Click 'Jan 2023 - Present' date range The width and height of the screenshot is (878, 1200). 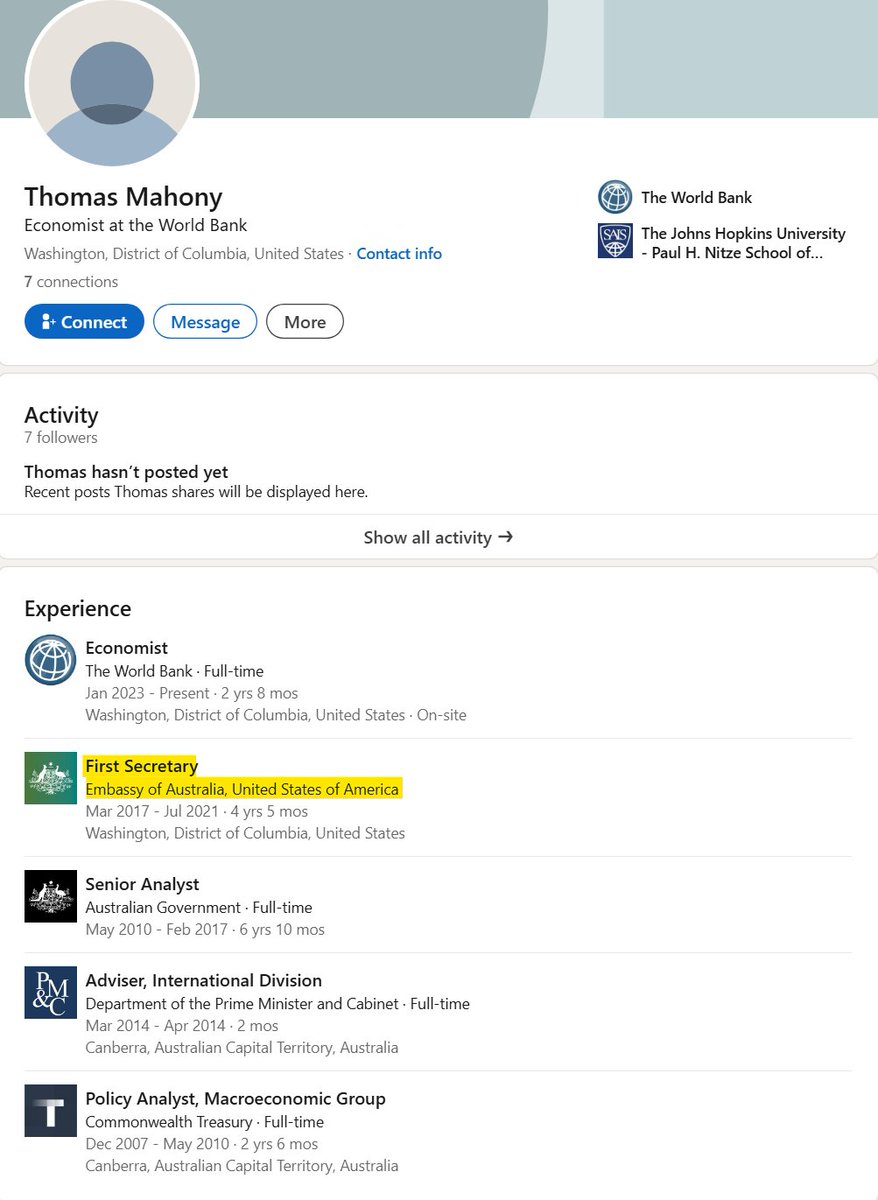coord(148,693)
